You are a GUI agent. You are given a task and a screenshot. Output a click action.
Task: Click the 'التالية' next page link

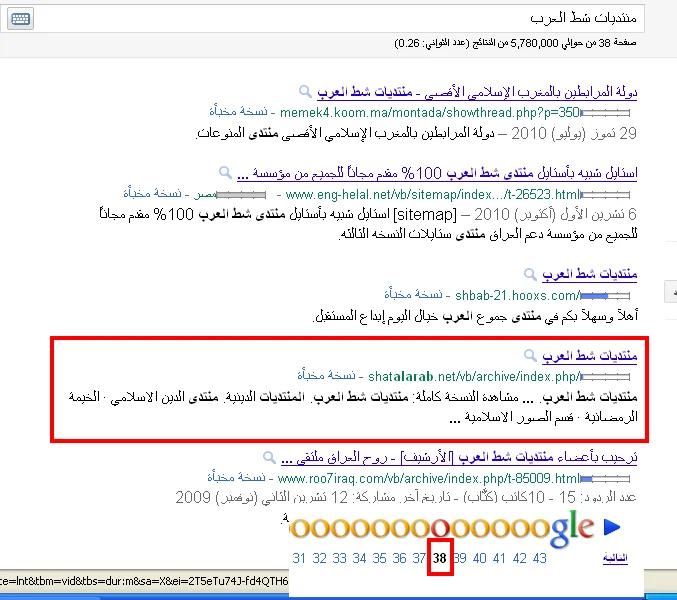pyautogui.click(x=615, y=558)
